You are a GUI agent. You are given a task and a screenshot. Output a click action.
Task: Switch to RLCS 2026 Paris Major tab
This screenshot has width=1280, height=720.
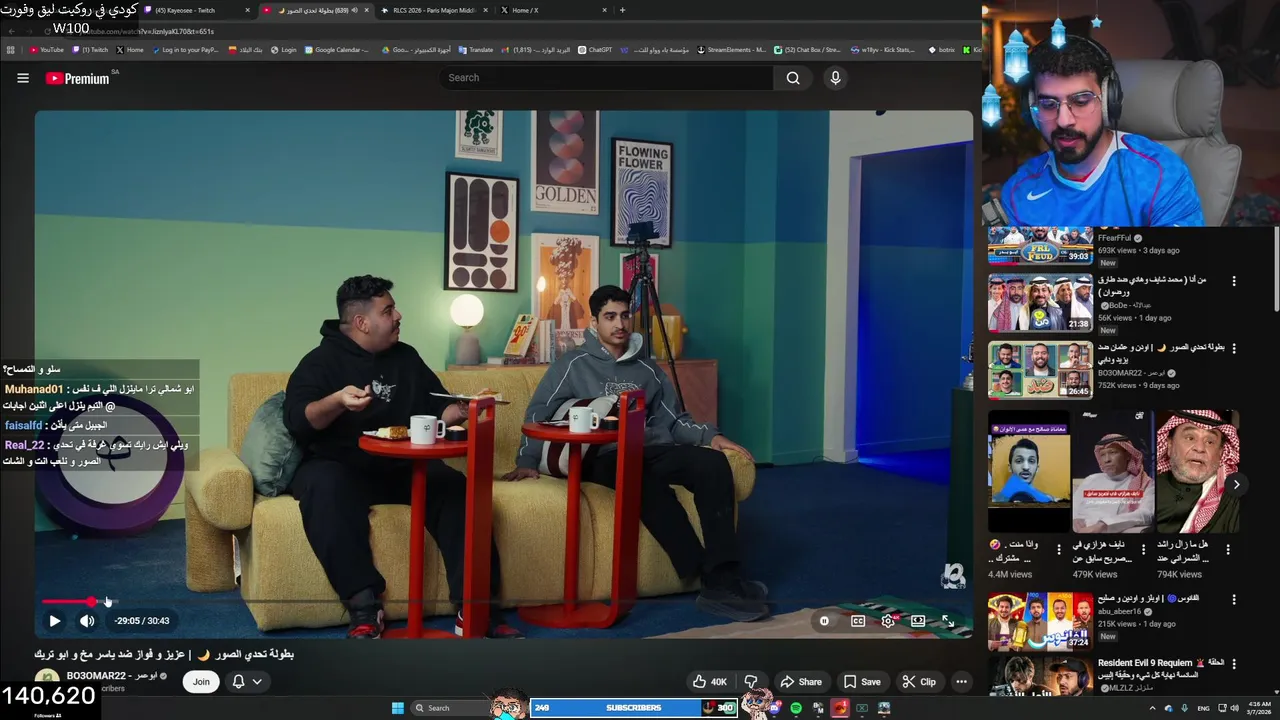pyautogui.click(x=435, y=10)
